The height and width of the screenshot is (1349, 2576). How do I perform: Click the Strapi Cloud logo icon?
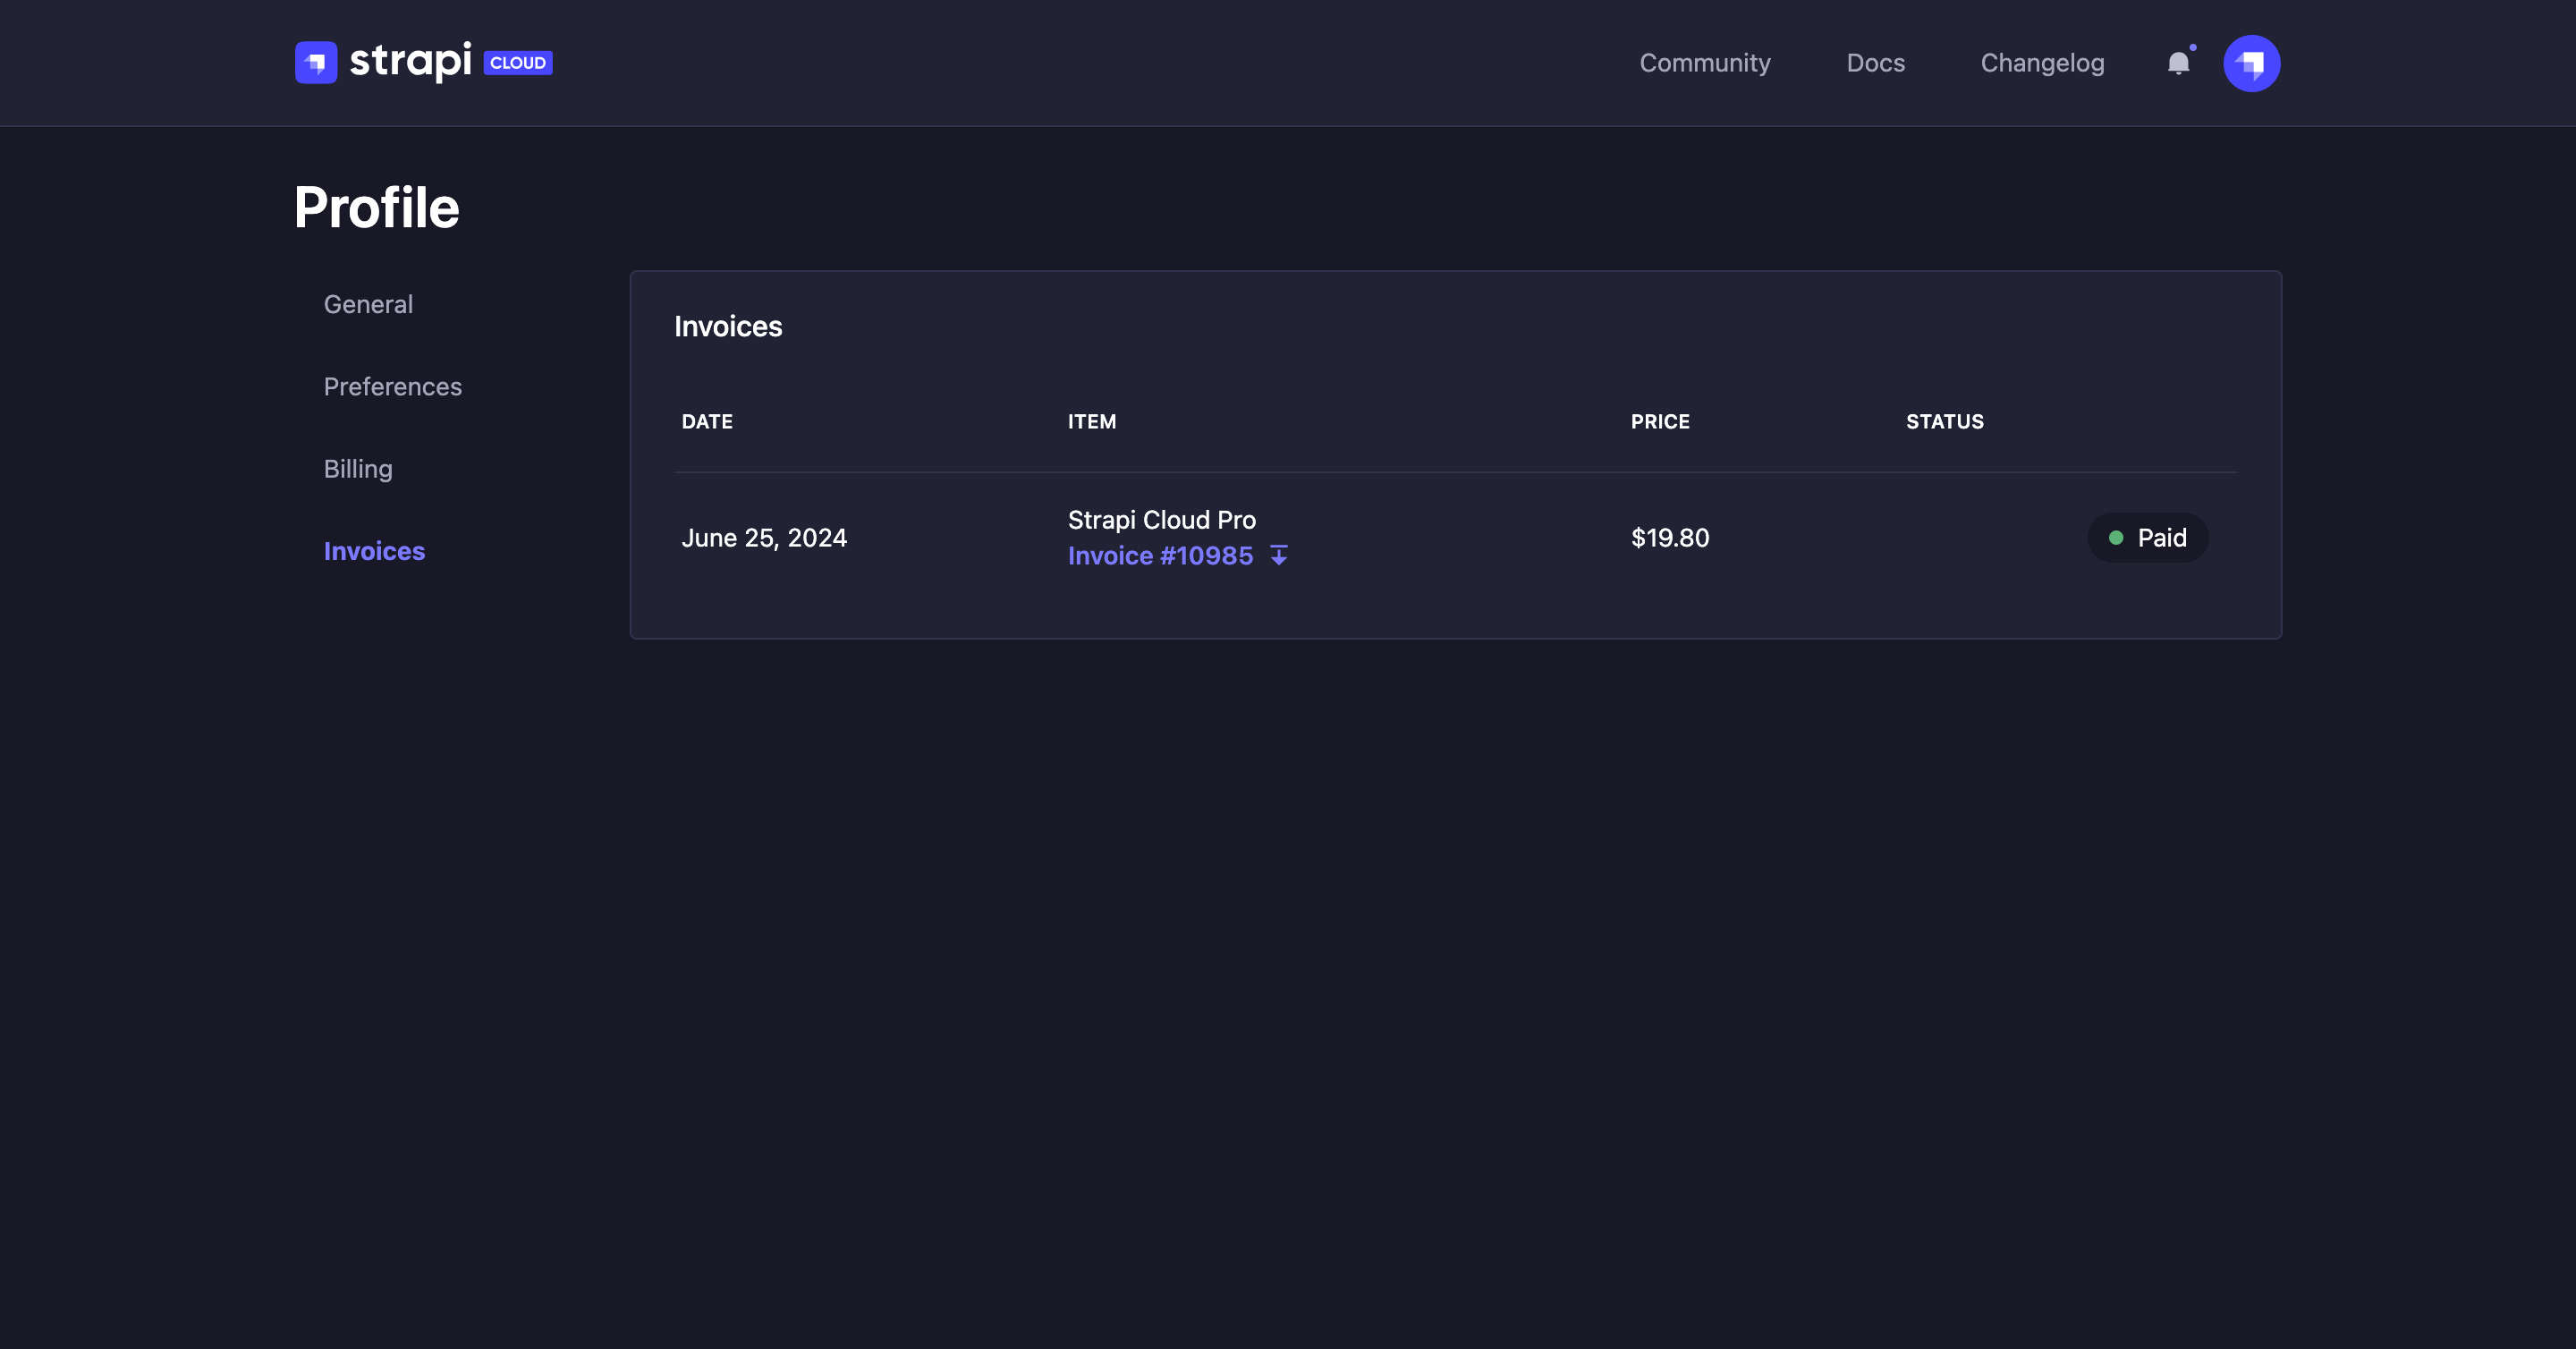point(315,63)
